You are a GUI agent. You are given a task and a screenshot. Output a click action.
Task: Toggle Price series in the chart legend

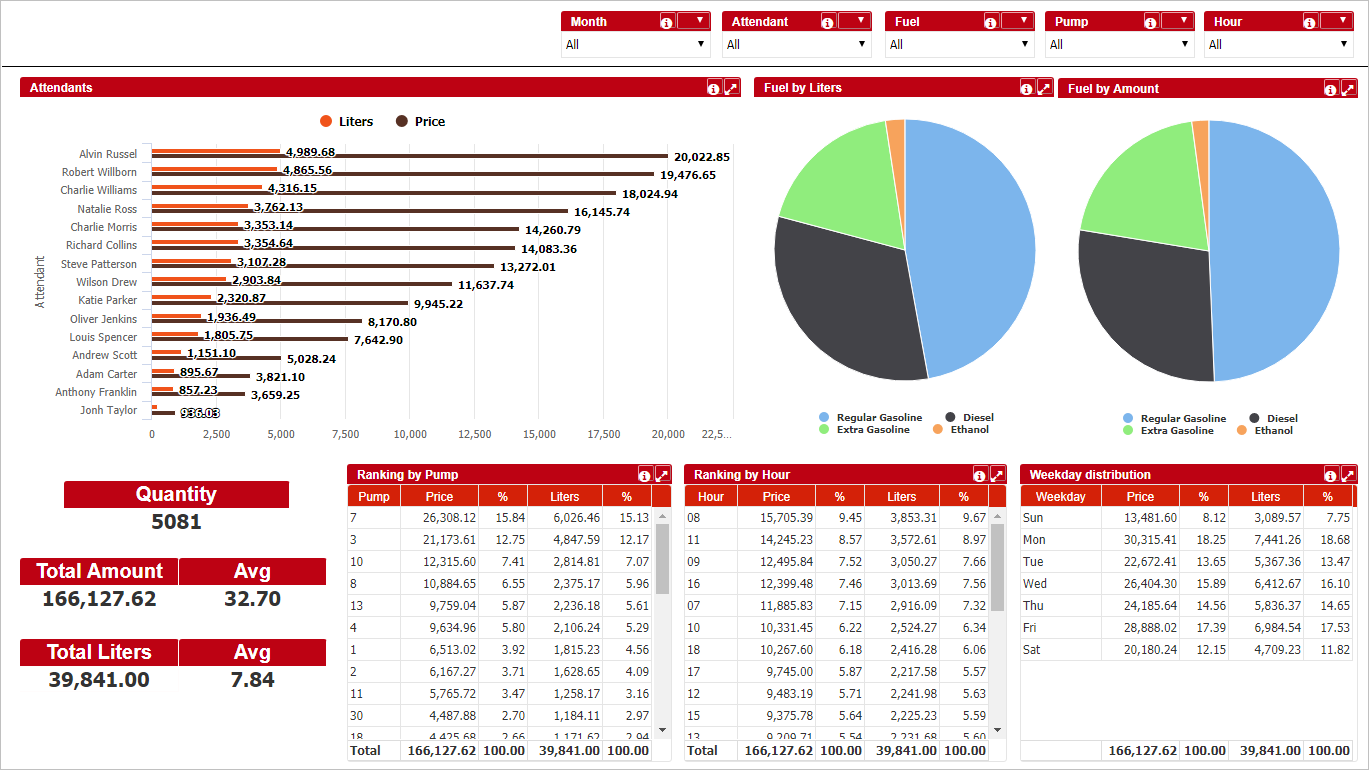coord(420,122)
